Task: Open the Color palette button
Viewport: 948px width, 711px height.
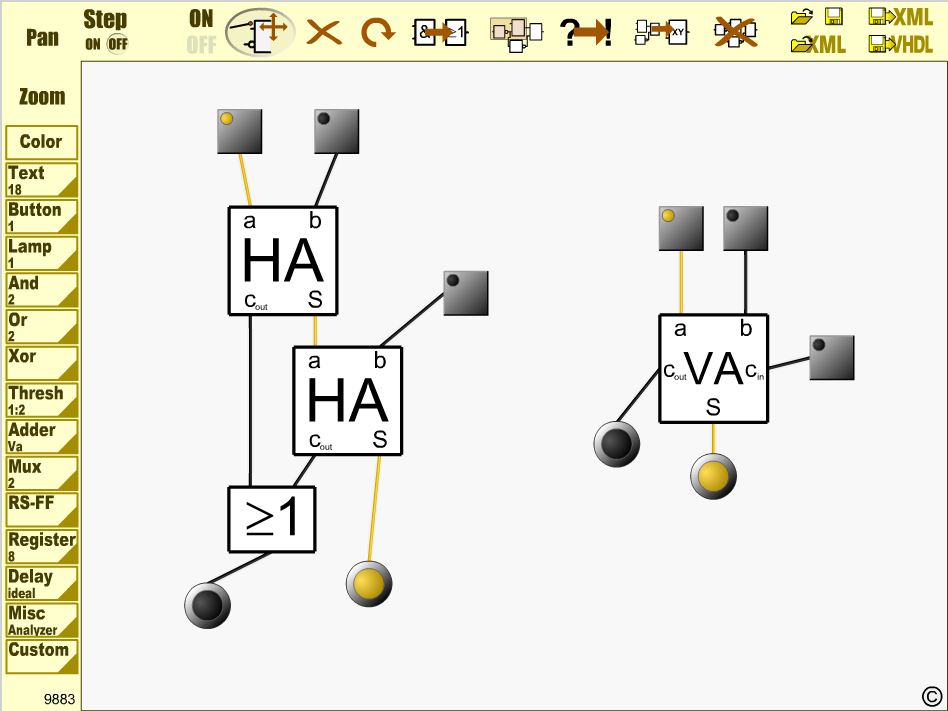Action: point(41,142)
